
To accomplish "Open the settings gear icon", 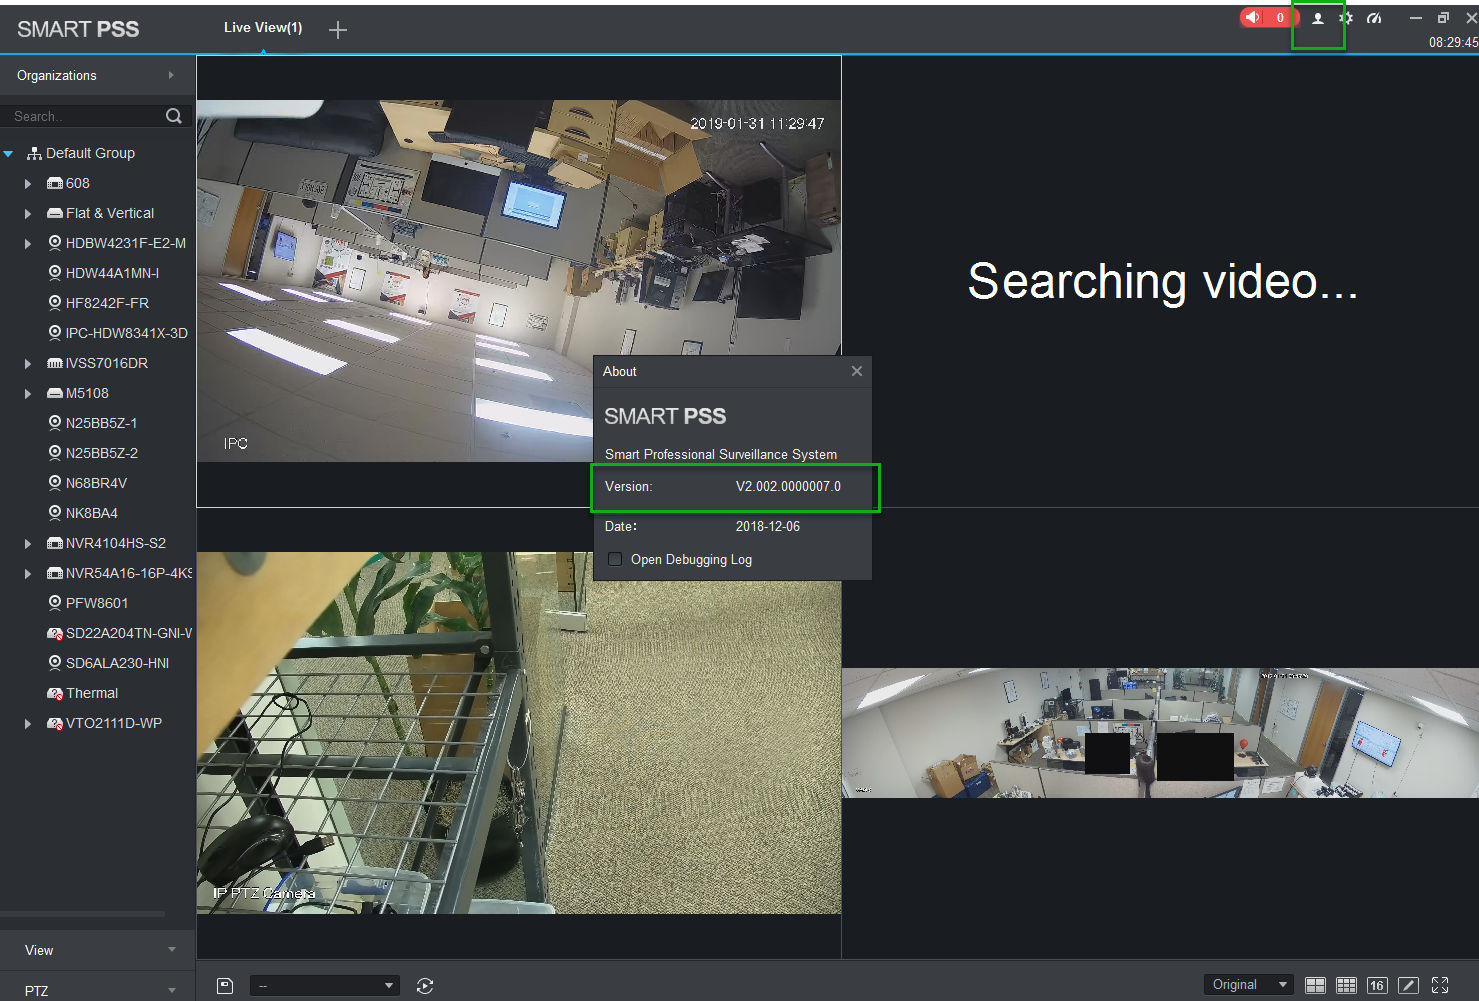I will pyautogui.click(x=1346, y=18).
